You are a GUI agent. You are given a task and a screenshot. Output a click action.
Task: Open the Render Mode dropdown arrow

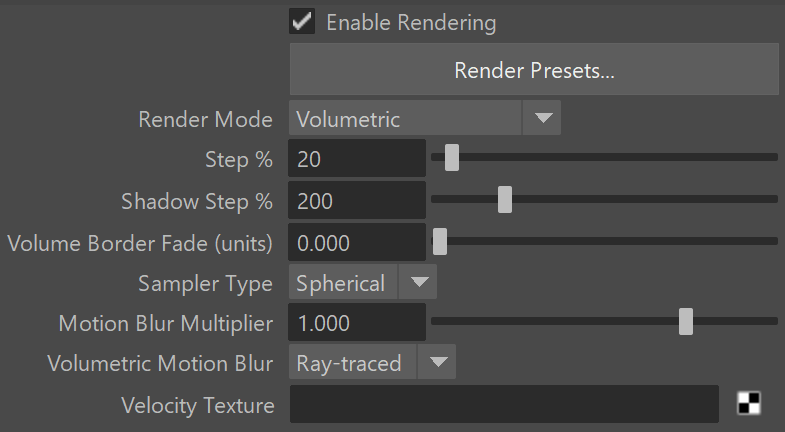[542, 118]
